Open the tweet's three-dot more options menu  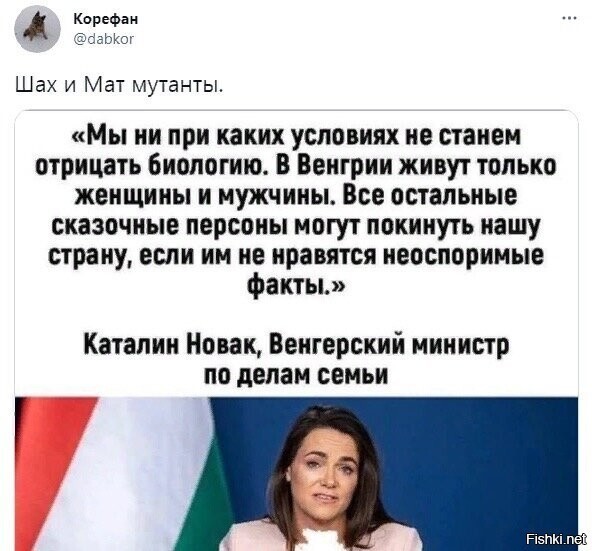pyautogui.click(x=569, y=18)
